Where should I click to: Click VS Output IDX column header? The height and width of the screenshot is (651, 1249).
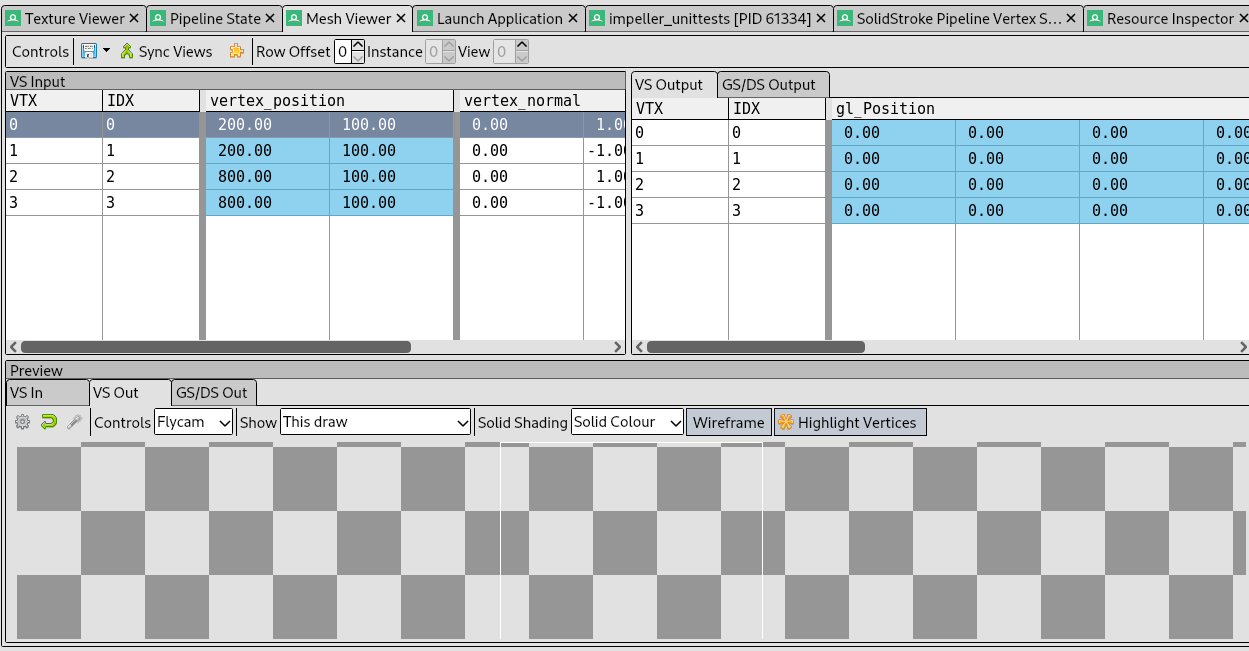(777, 108)
